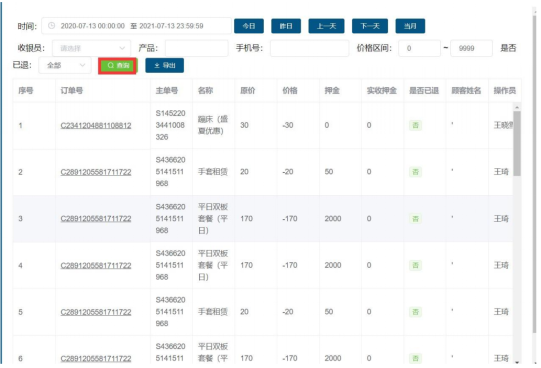The width and height of the screenshot is (541, 368).
Task: Click the 否 status tag in row 4
Action: (x=415, y=266)
